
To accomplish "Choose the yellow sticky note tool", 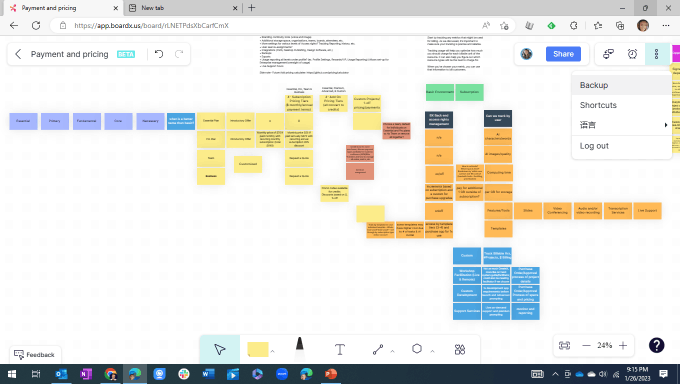I will pos(258,349).
